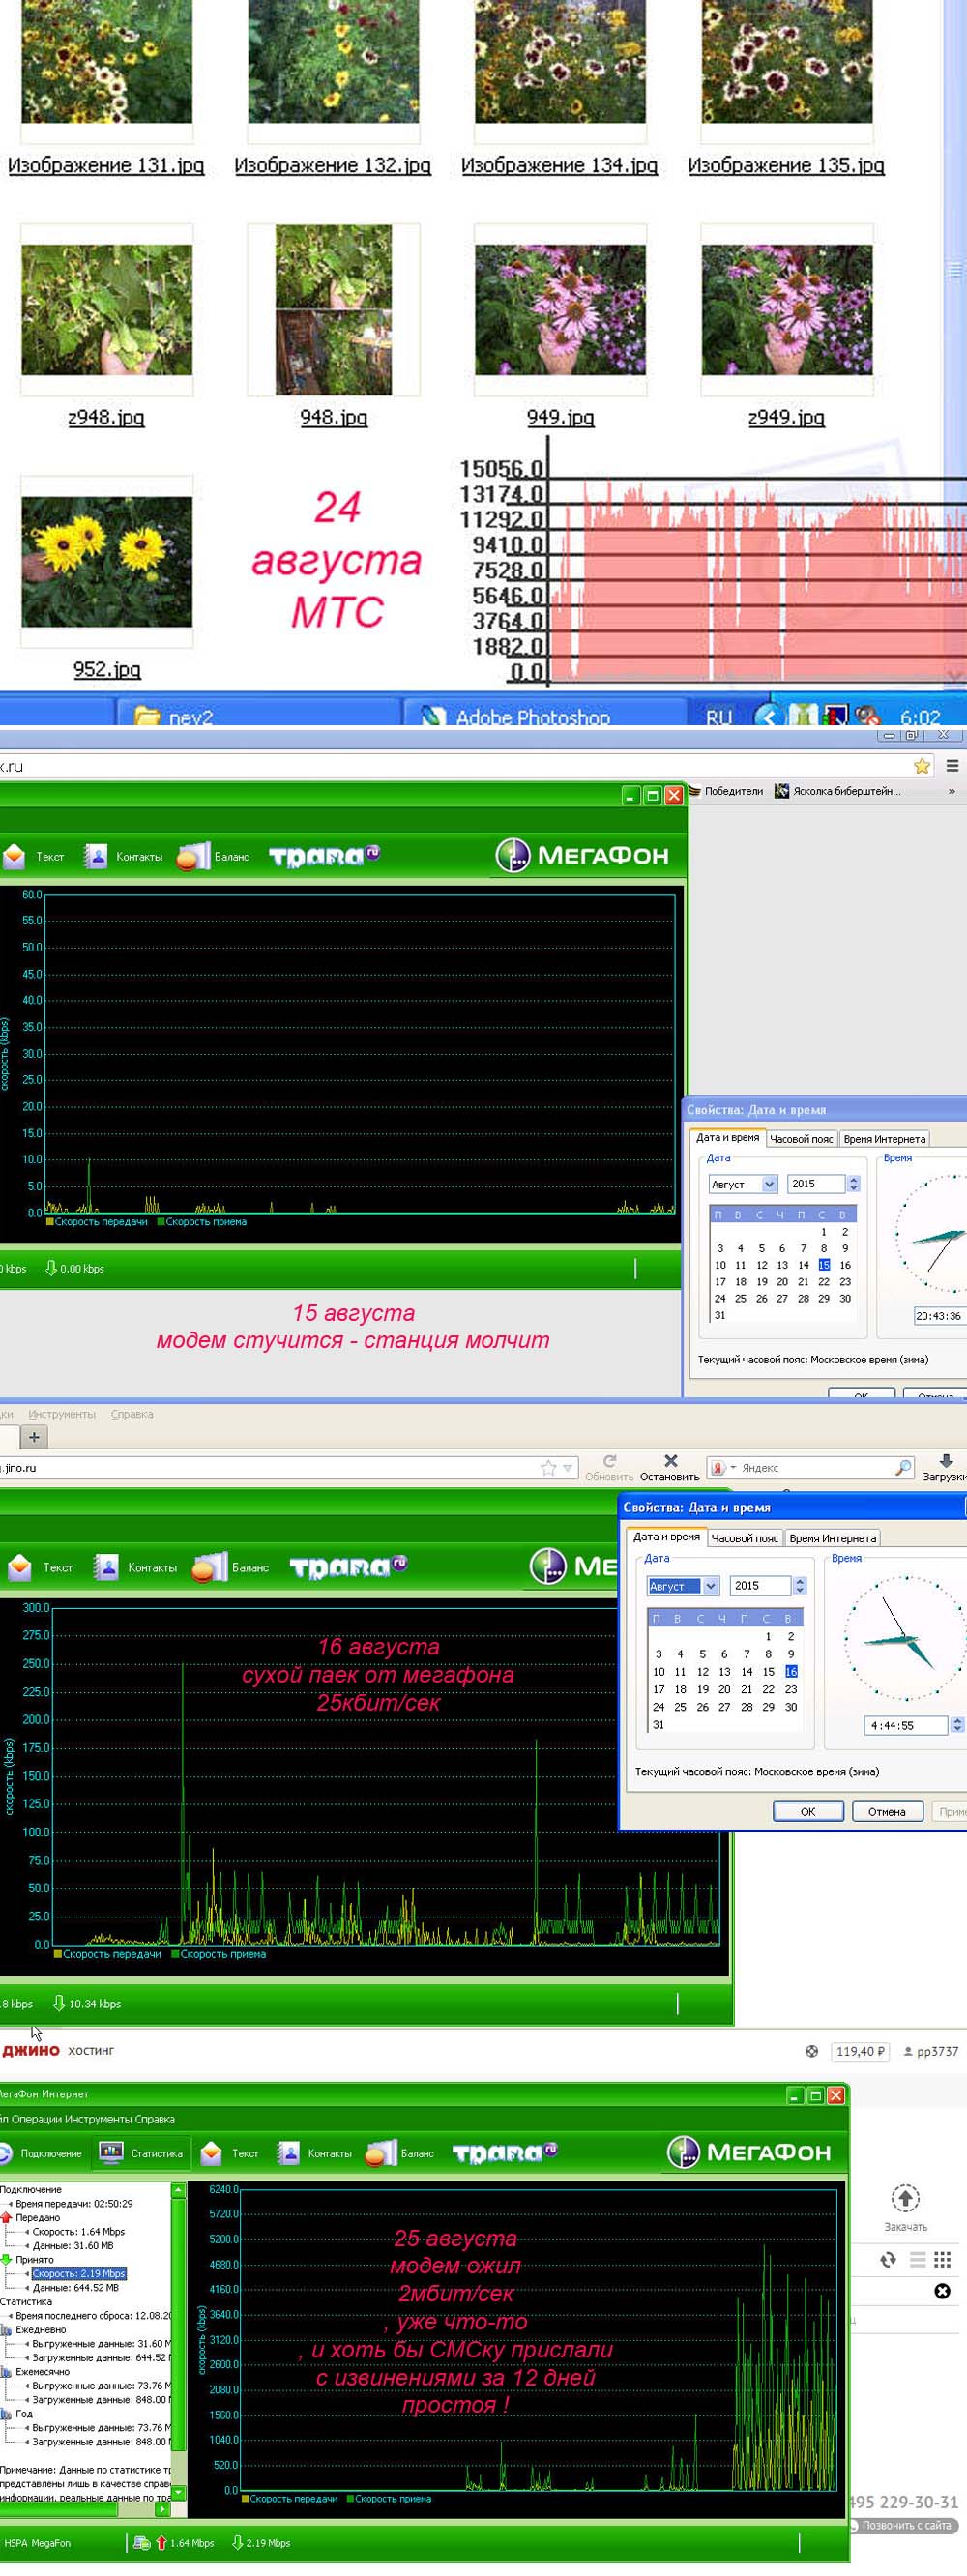Open Контакты icon in the 15 августа MegaFon window
This screenshot has height=2576, width=967.
coord(95,856)
